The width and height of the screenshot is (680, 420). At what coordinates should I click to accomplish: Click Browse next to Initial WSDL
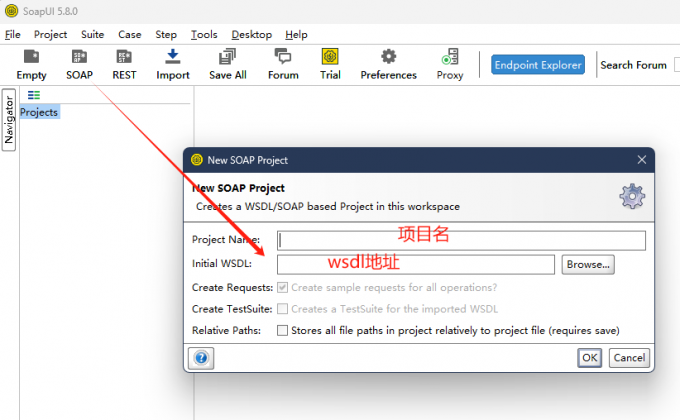(x=588, y=265)
